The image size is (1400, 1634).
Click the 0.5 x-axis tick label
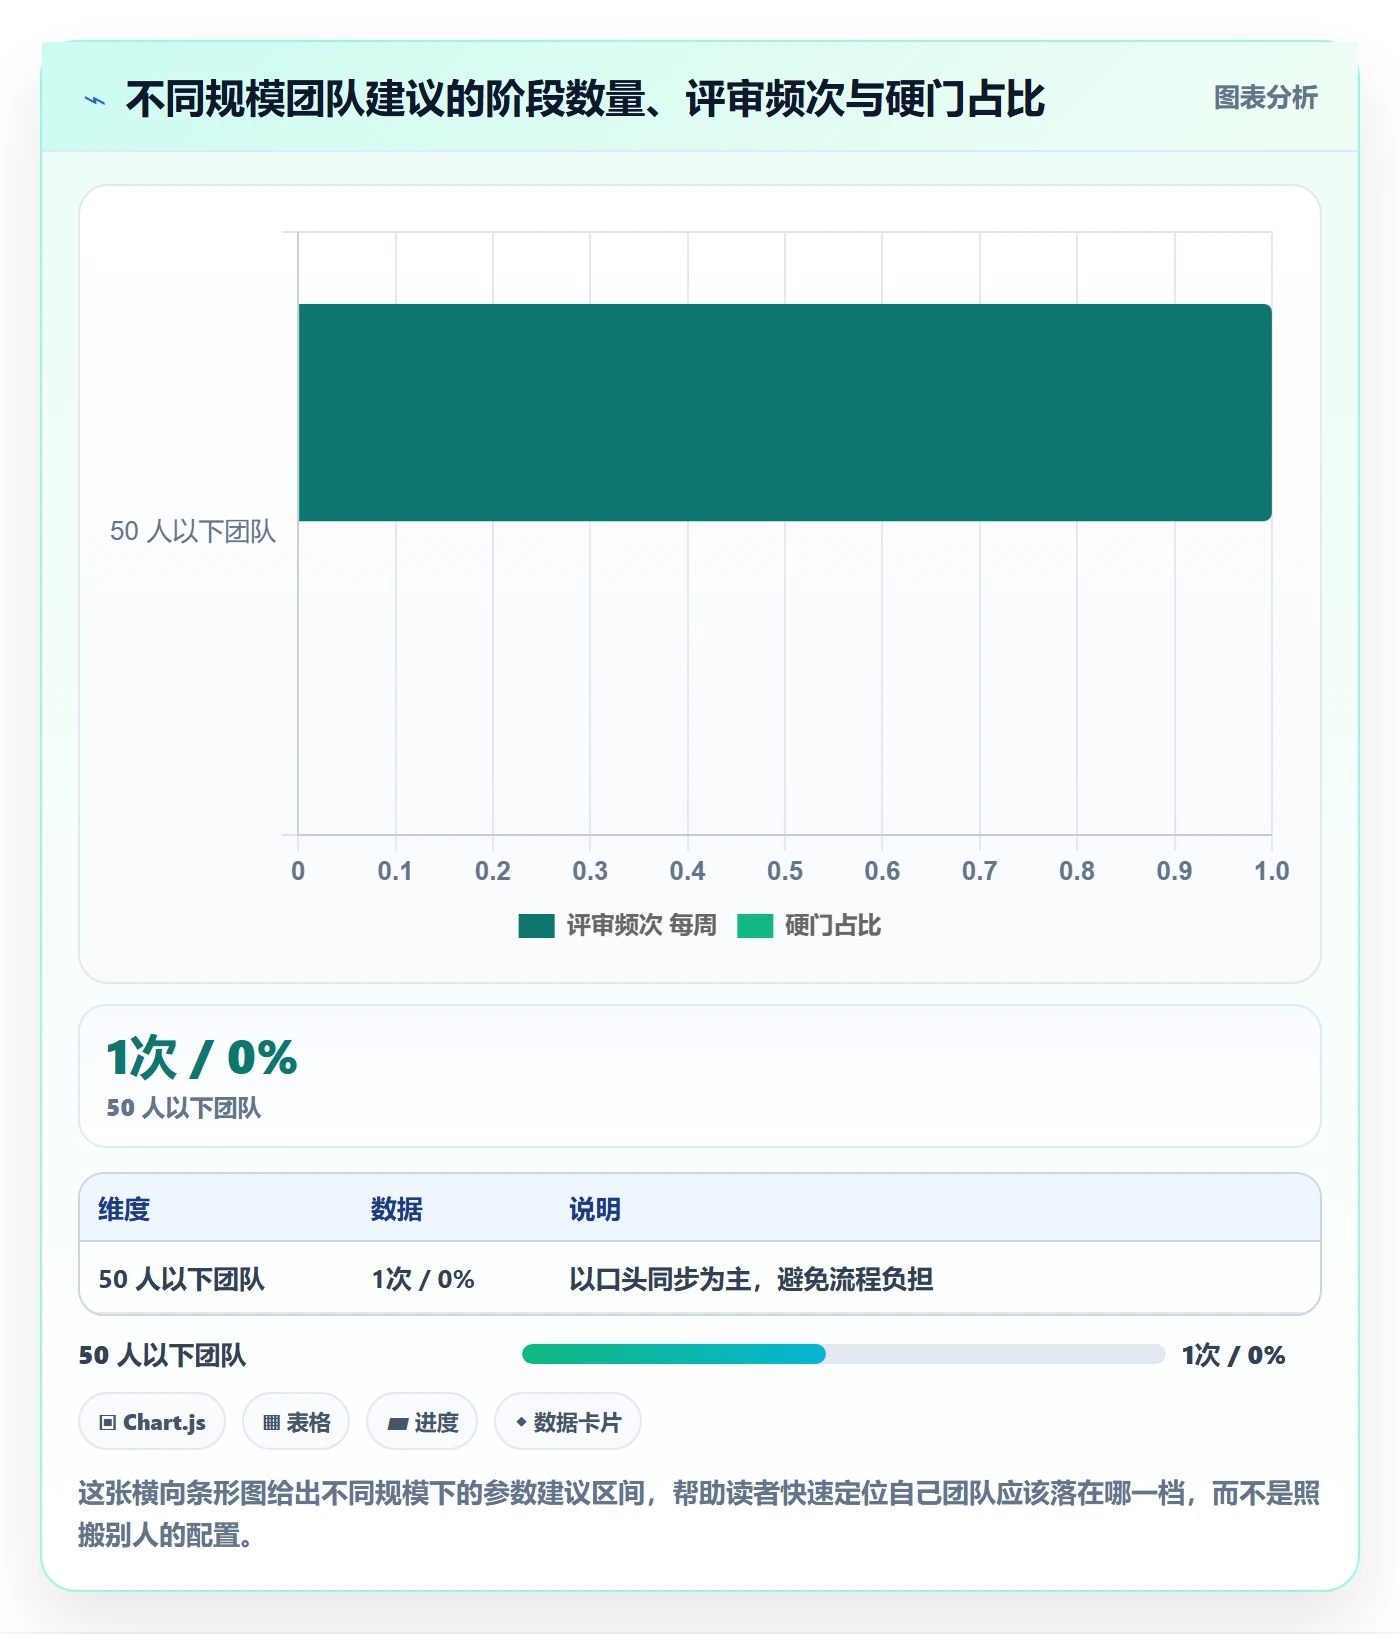[785, 871]
